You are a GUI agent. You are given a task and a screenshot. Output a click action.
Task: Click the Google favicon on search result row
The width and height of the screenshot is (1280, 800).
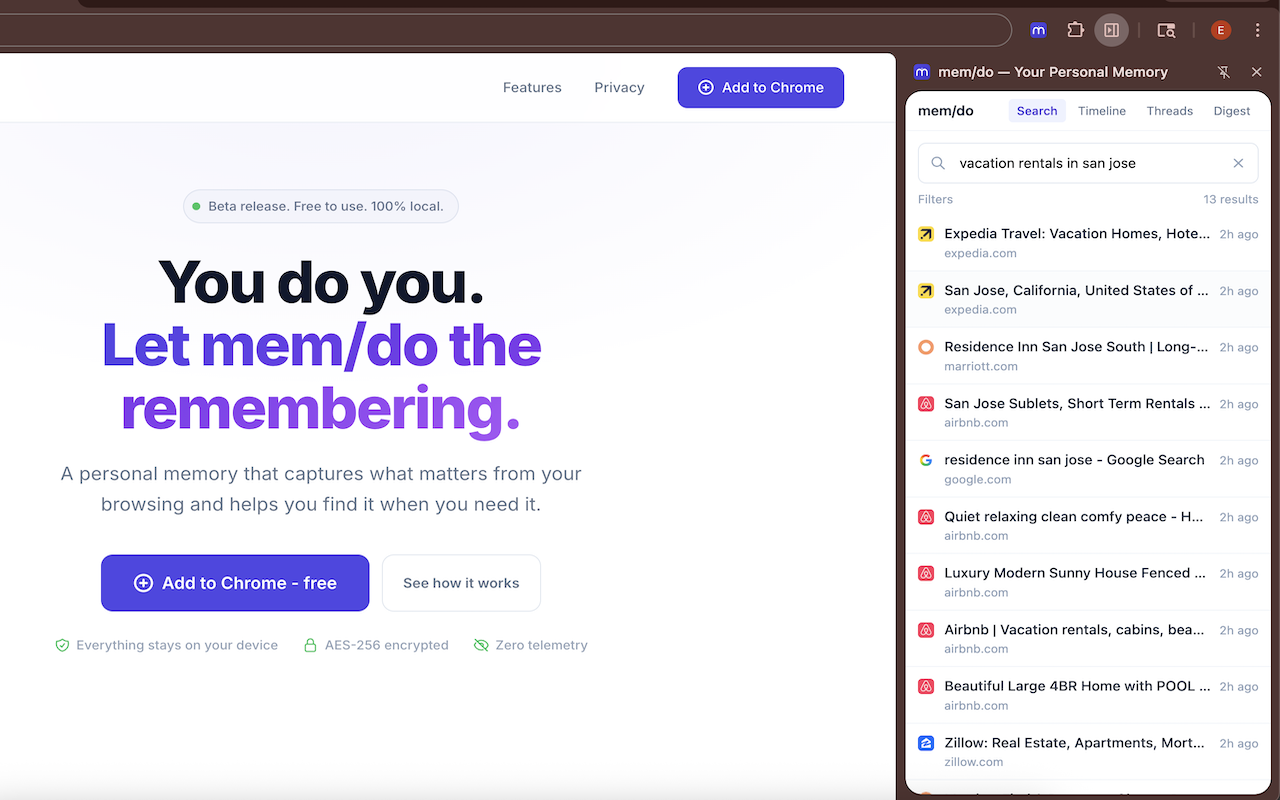tap(926, 460)
